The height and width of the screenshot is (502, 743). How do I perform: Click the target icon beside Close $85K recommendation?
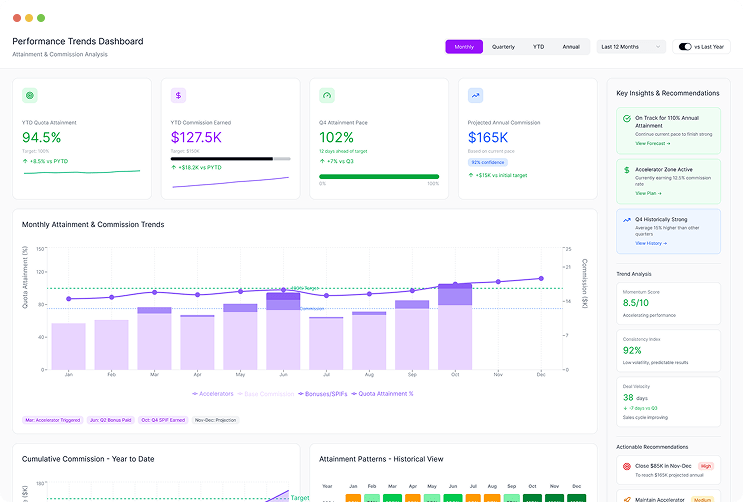pos(626,466)
